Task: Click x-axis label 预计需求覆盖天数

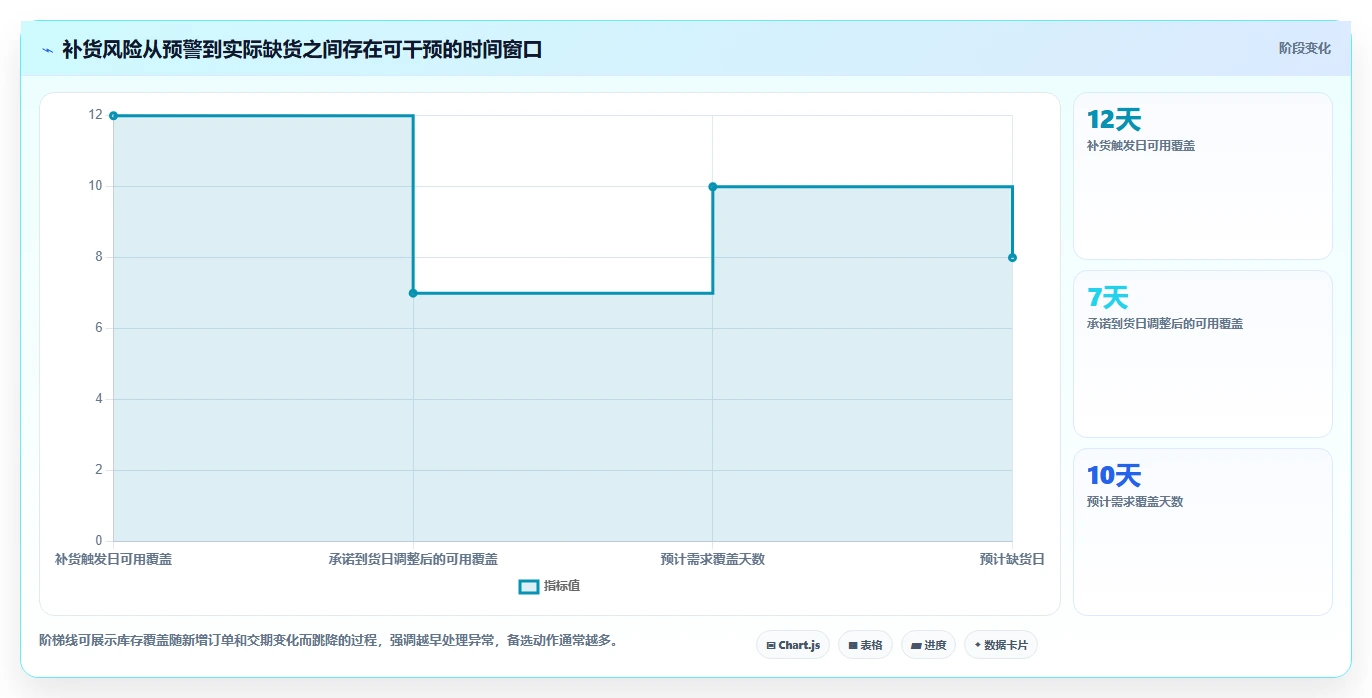Action: [713, 559]
